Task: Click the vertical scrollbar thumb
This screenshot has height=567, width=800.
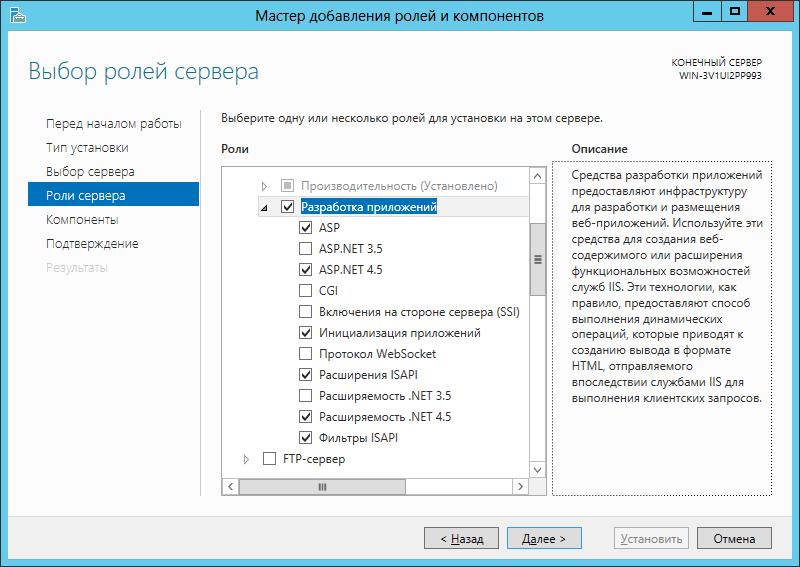Action: (x=537, y=259)
